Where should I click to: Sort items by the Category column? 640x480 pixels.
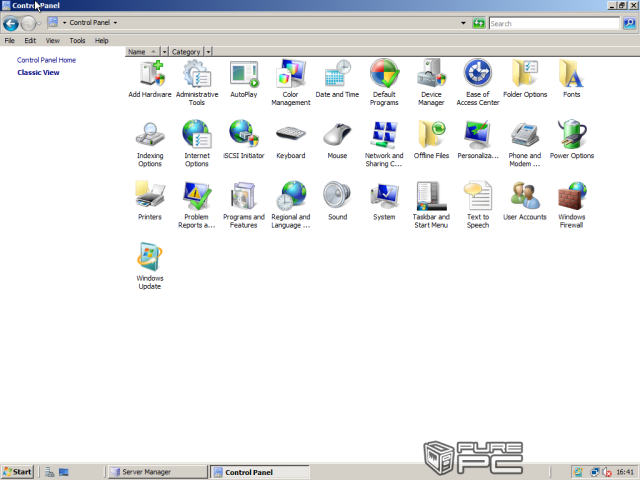coord(187,52)
